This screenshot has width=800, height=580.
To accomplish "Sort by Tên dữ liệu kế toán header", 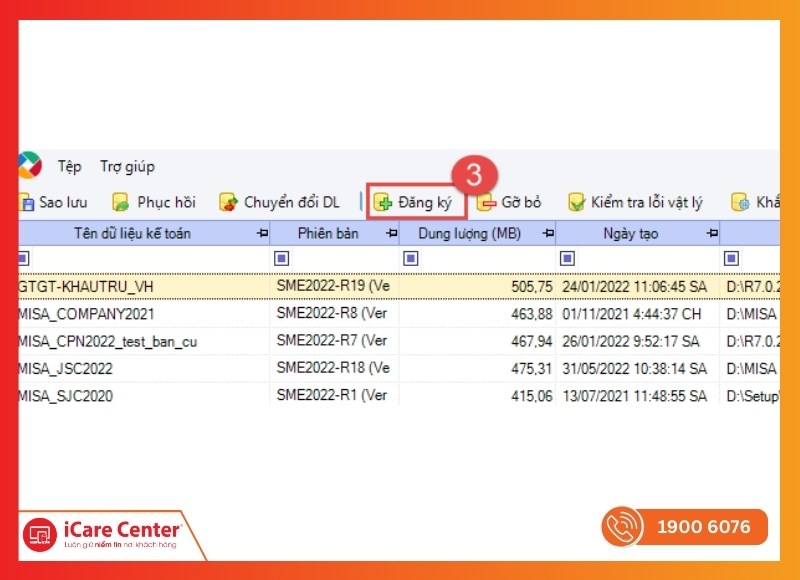I will pos(133,234).
